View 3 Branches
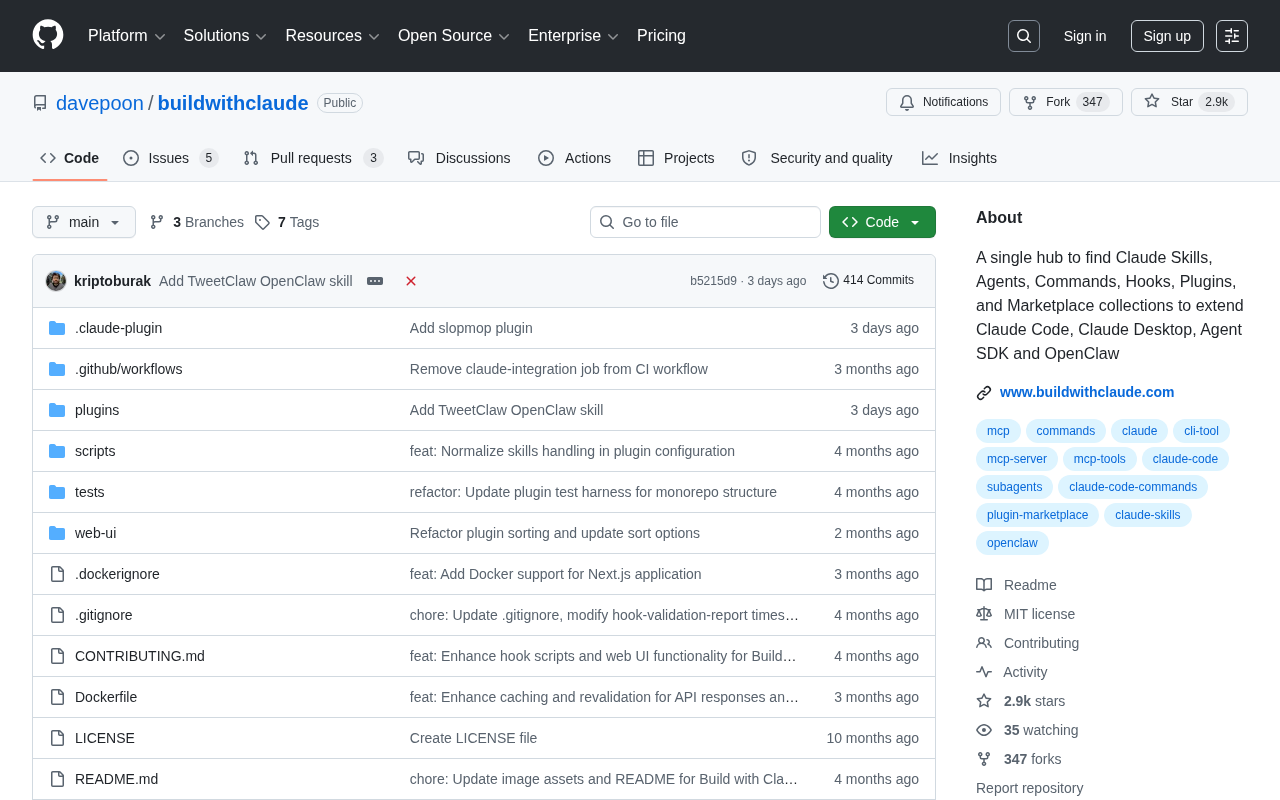The image size is (1280, 800). pos(197,222)
